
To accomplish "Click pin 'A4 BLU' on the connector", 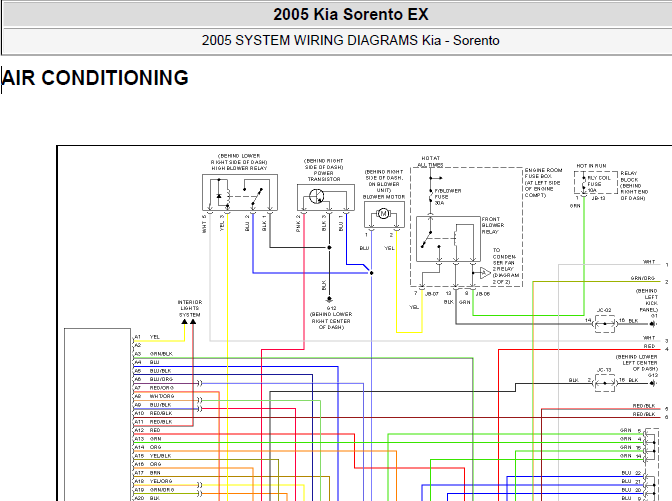I will (147, 363).
